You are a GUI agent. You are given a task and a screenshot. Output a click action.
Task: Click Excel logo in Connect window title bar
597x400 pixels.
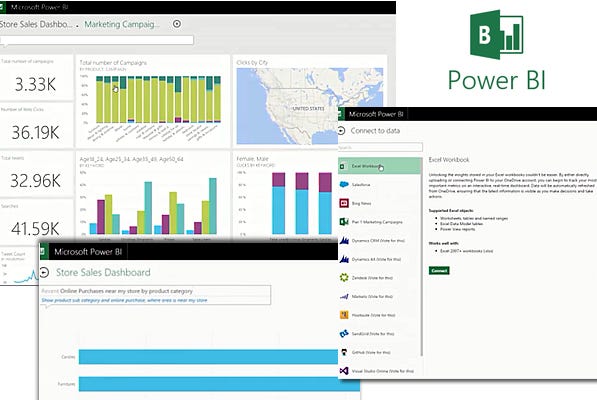click(x=341, y=114)
